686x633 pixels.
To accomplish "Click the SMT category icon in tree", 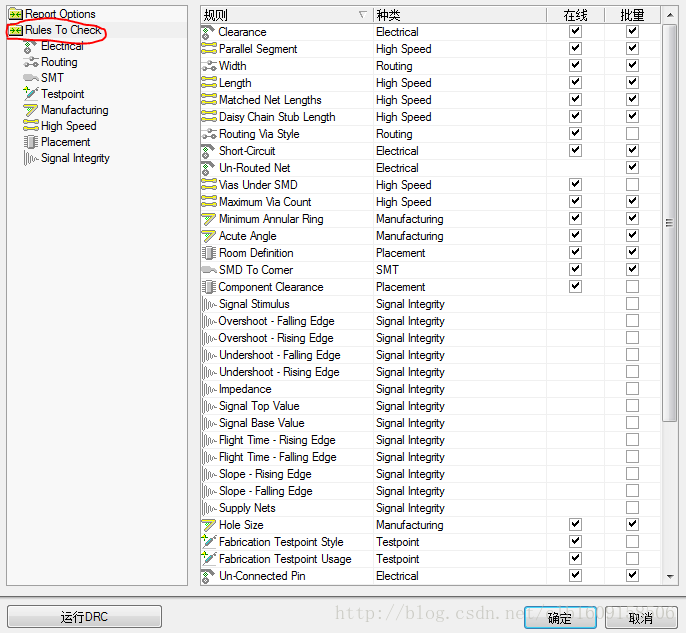I will point(31,78).
